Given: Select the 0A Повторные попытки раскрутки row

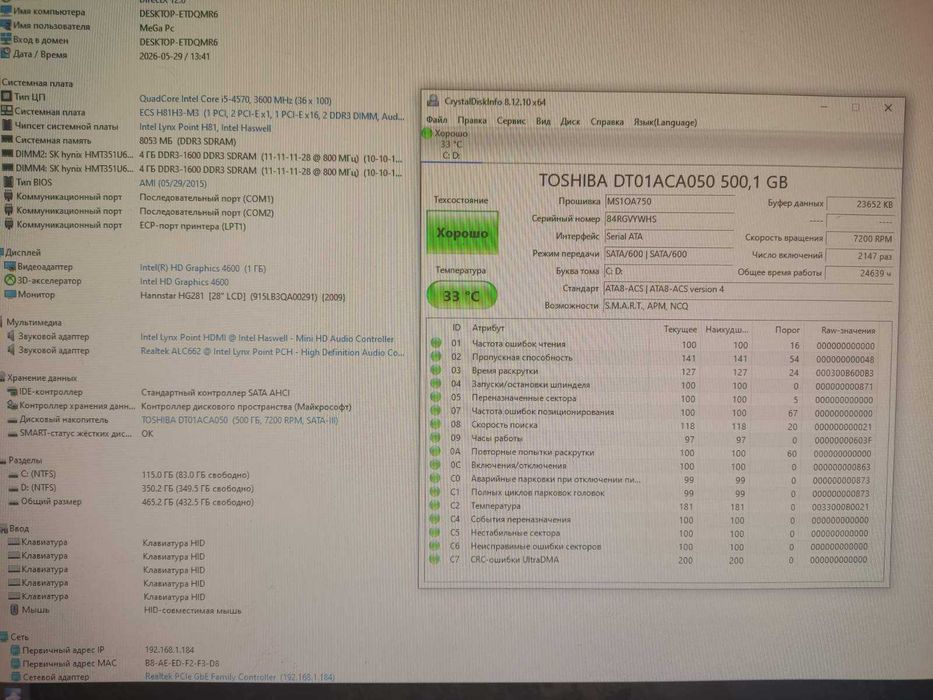Looking at the screenshot, I should click(x=653, y=452).
